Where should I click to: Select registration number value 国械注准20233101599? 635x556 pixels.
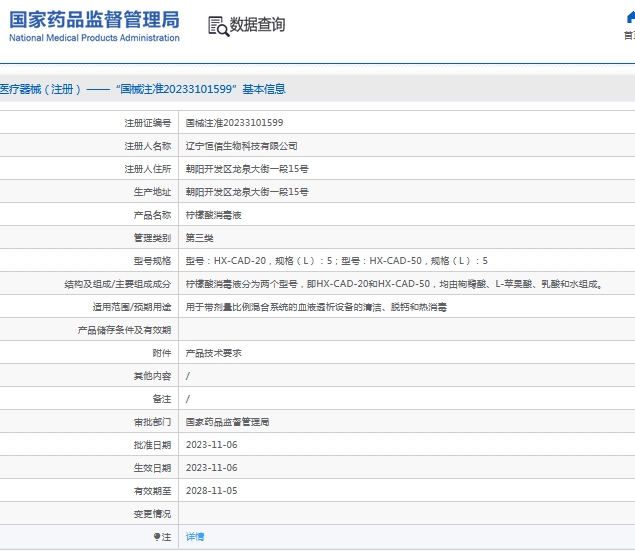(234, 123)
